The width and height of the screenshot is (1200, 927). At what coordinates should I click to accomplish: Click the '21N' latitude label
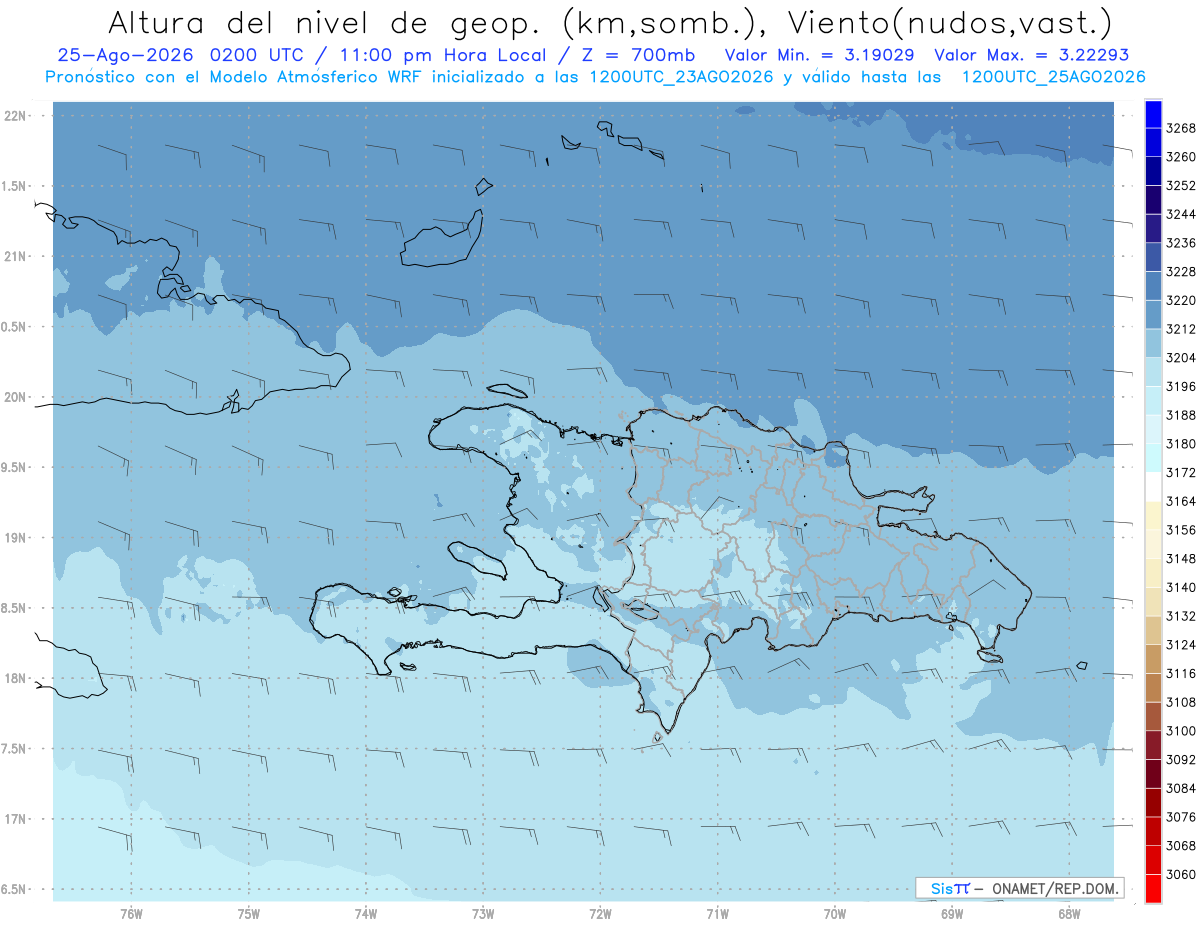(15, 256)
